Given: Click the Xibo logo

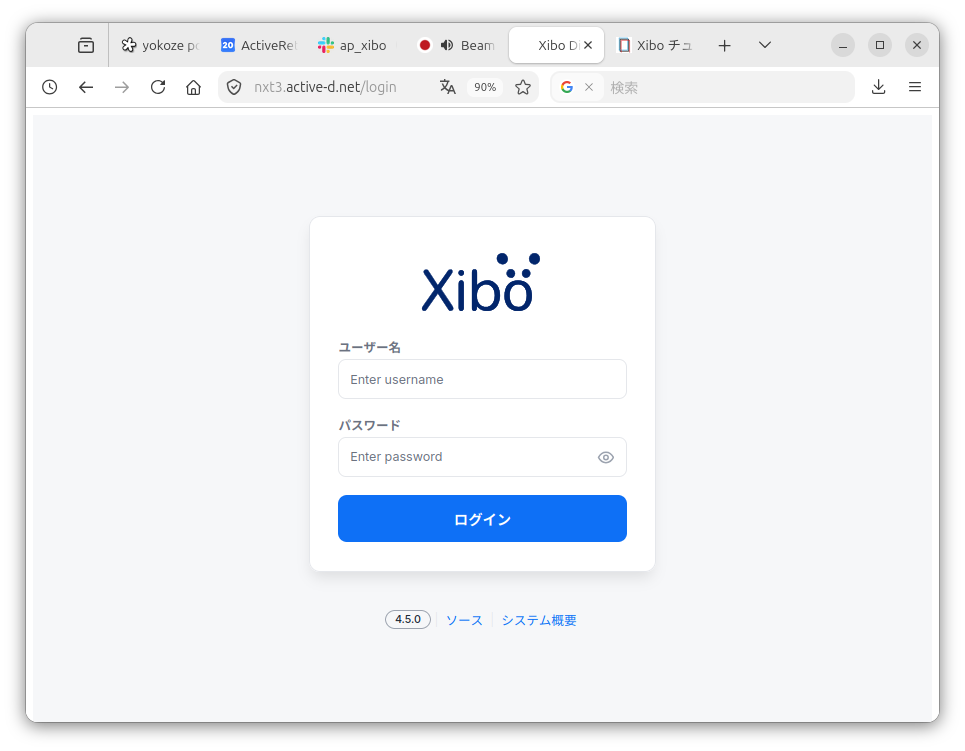Looking at the screenshot, I should click(x=481, y=282).
